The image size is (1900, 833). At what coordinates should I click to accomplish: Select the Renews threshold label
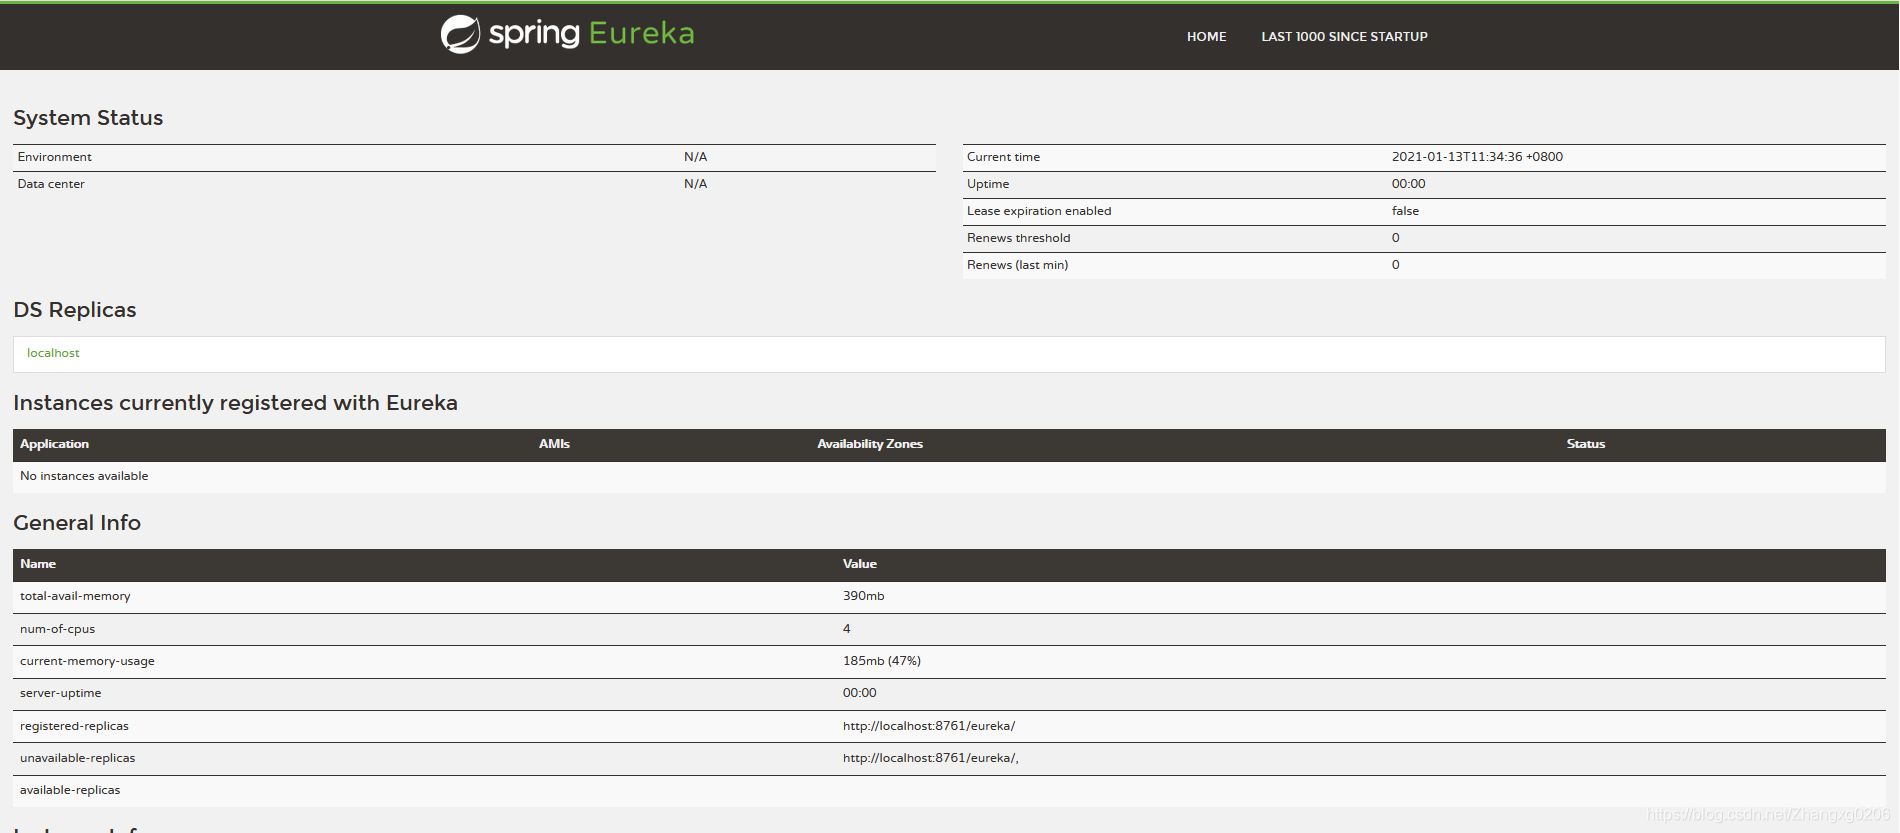(x=1018, y=238)
